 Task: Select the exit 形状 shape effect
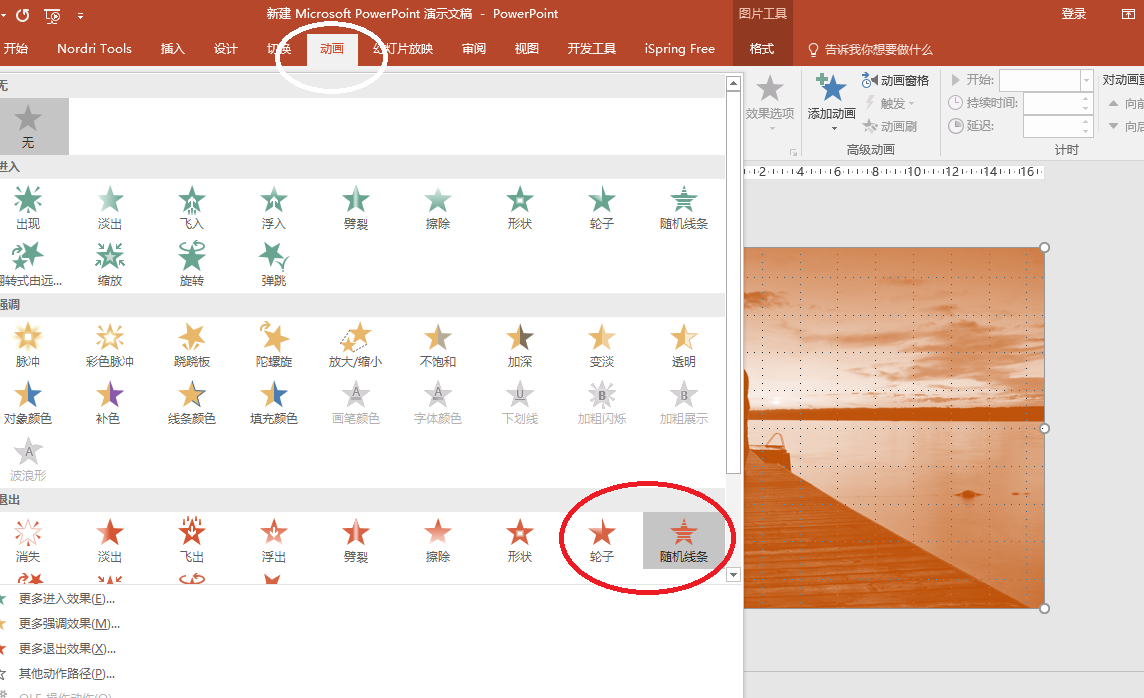tap(519, 540)
